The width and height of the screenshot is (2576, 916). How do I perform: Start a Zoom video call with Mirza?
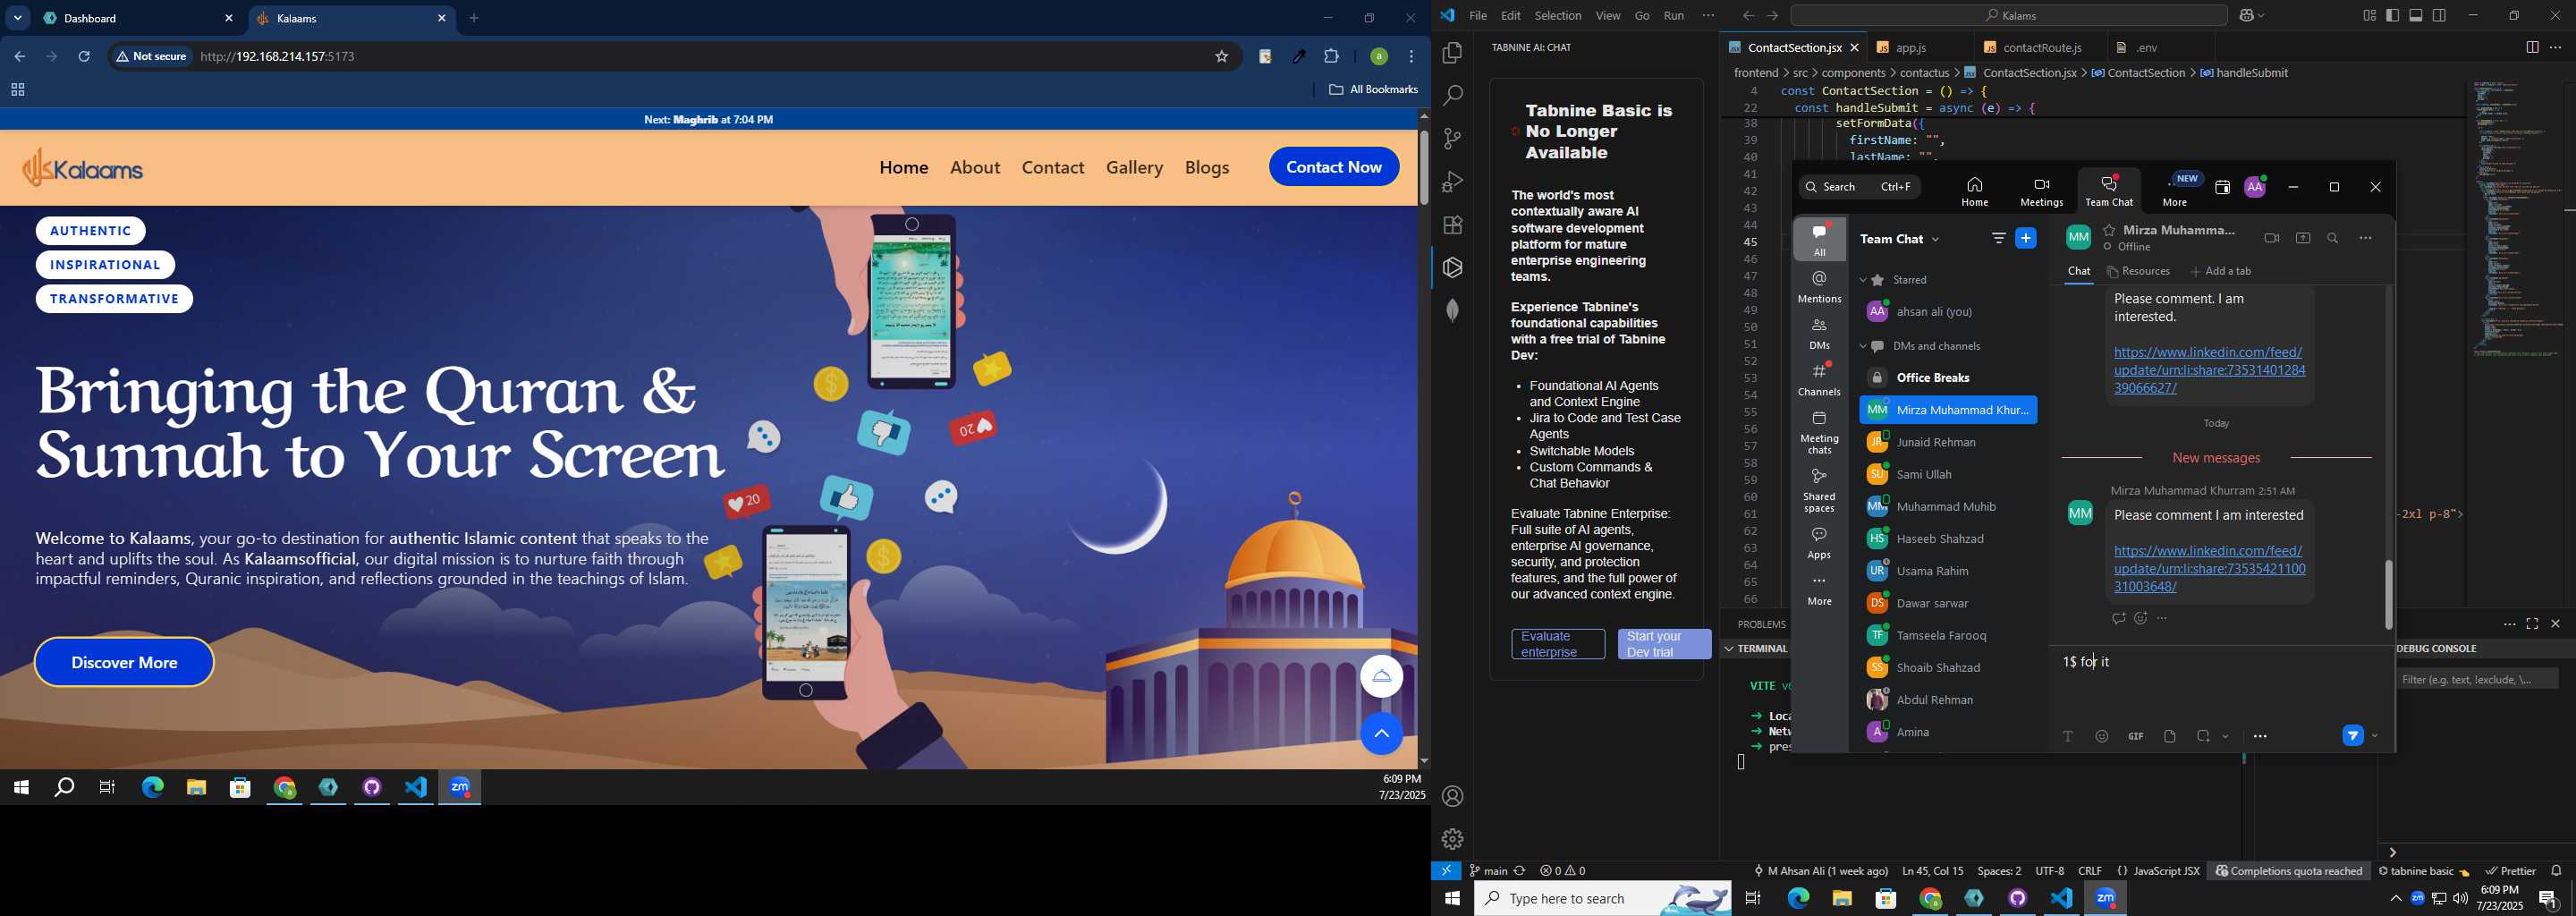[2271, 238]
